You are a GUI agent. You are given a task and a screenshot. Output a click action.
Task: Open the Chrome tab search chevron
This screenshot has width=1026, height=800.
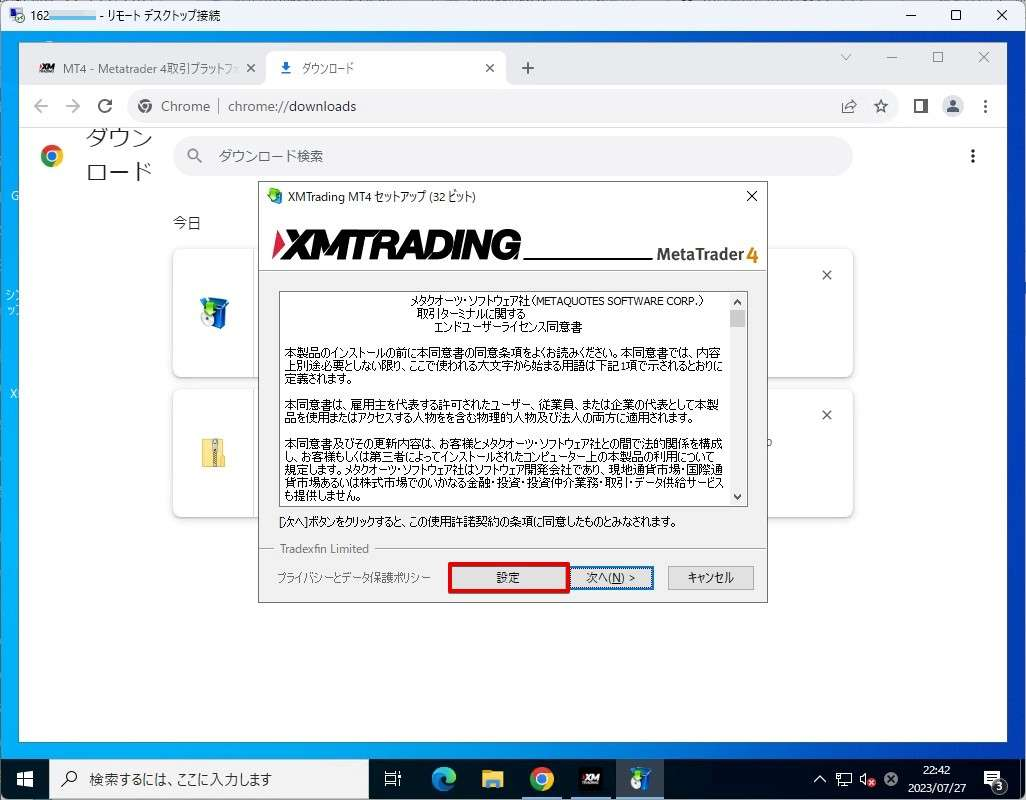tap(846, 58)
